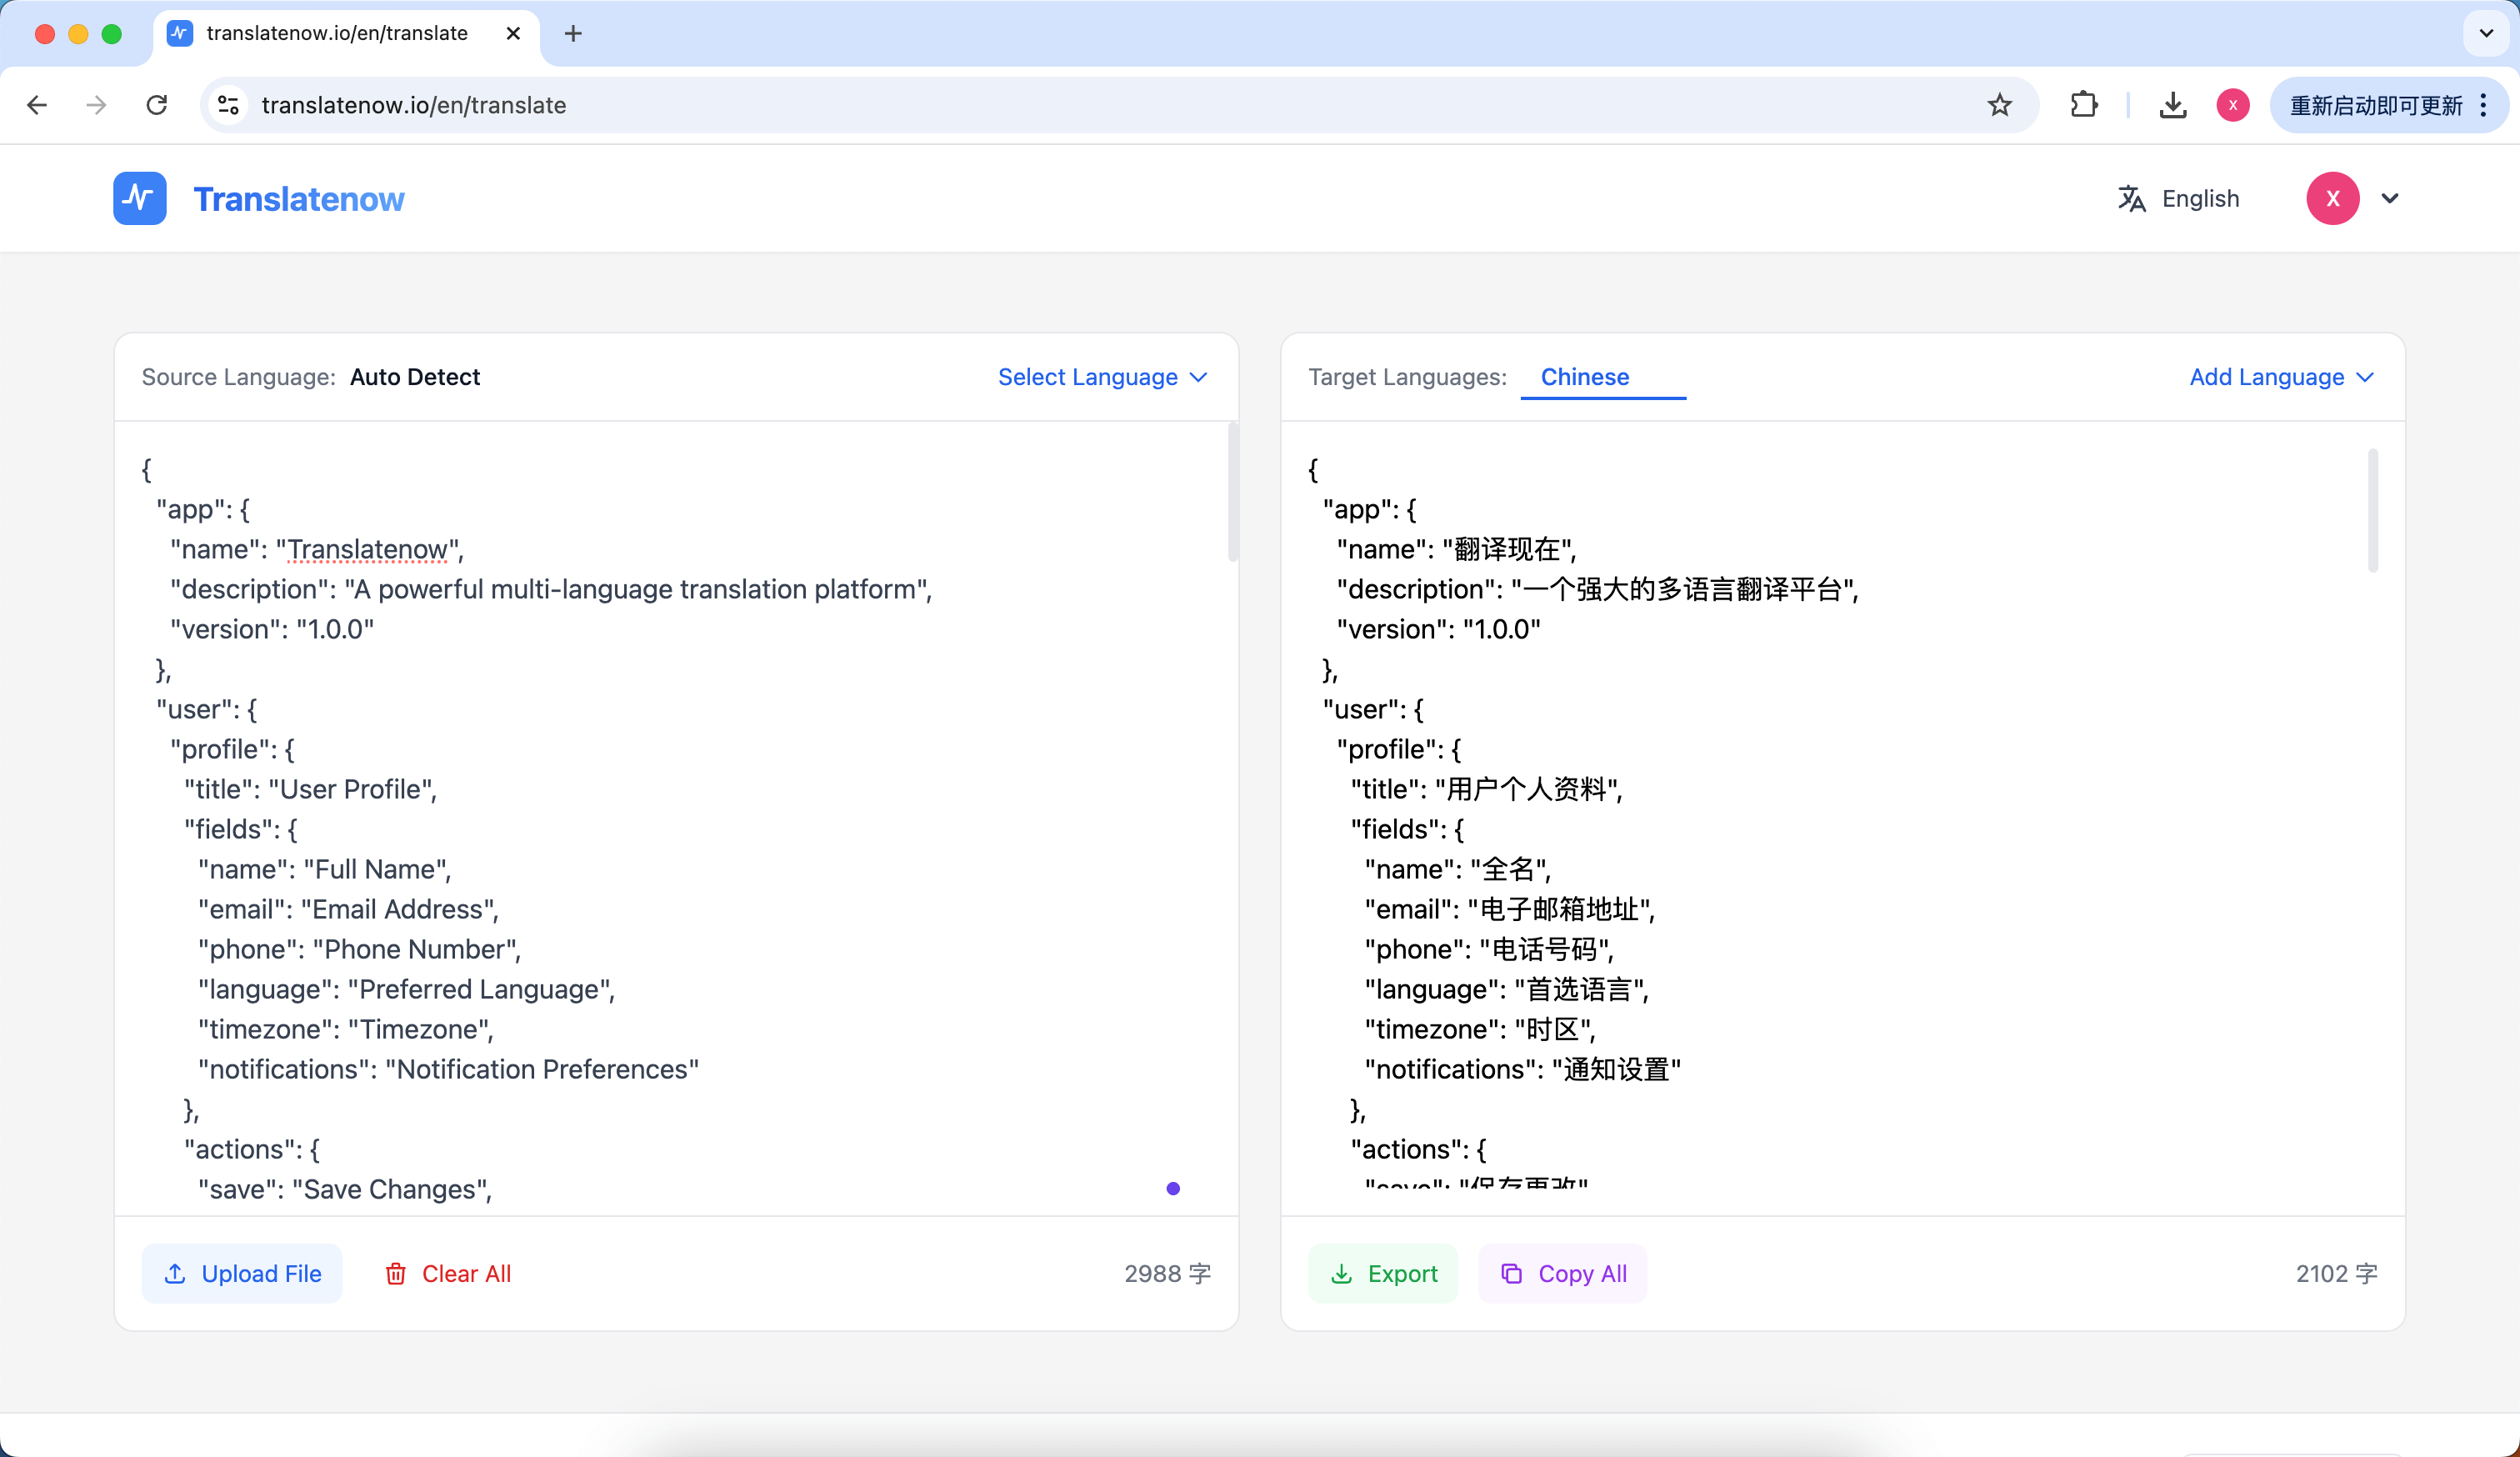
Task: Open the browser downloads icon
Action: pos(2172,105)
